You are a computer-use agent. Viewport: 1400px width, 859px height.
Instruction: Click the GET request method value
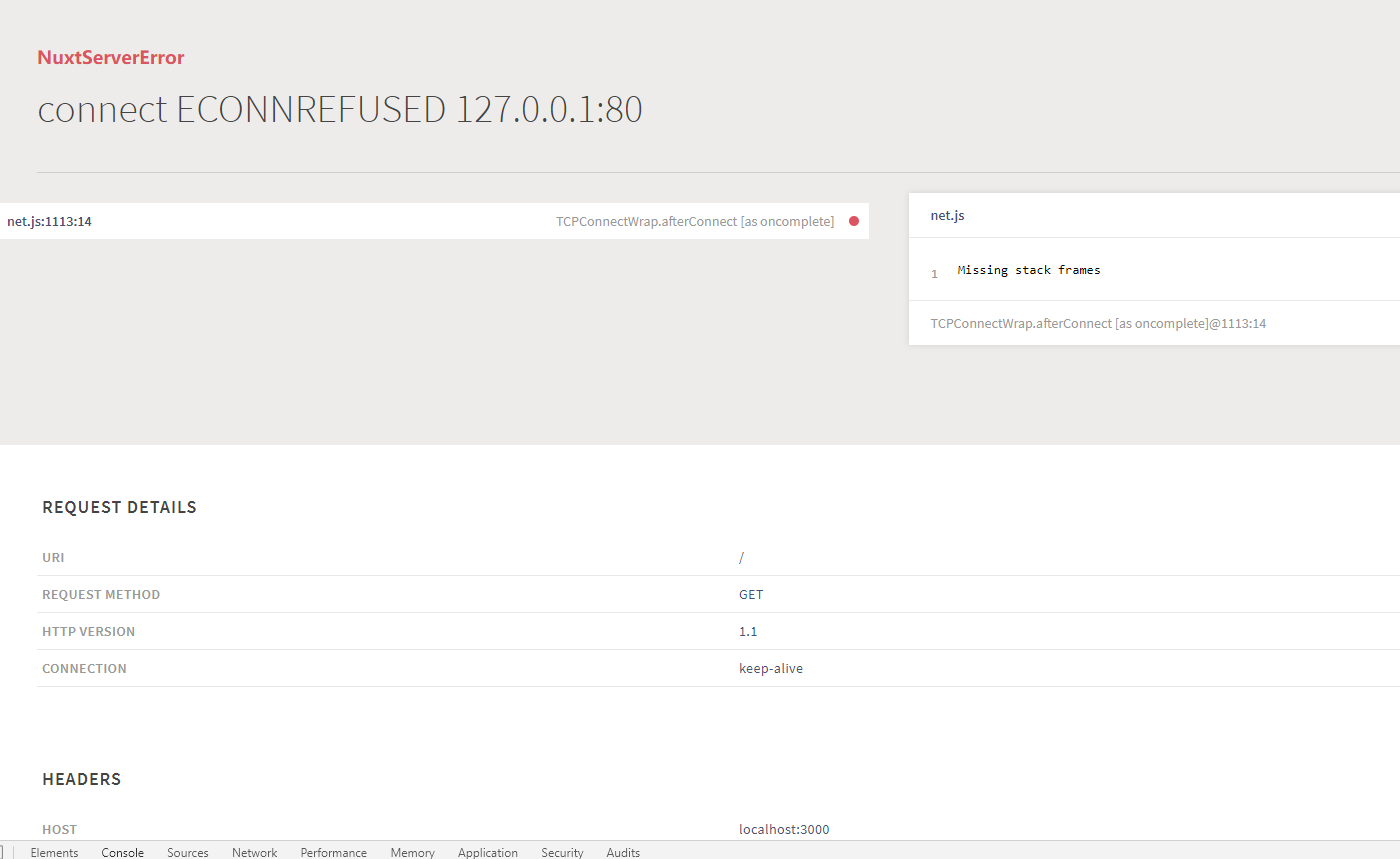pos(751,595)
